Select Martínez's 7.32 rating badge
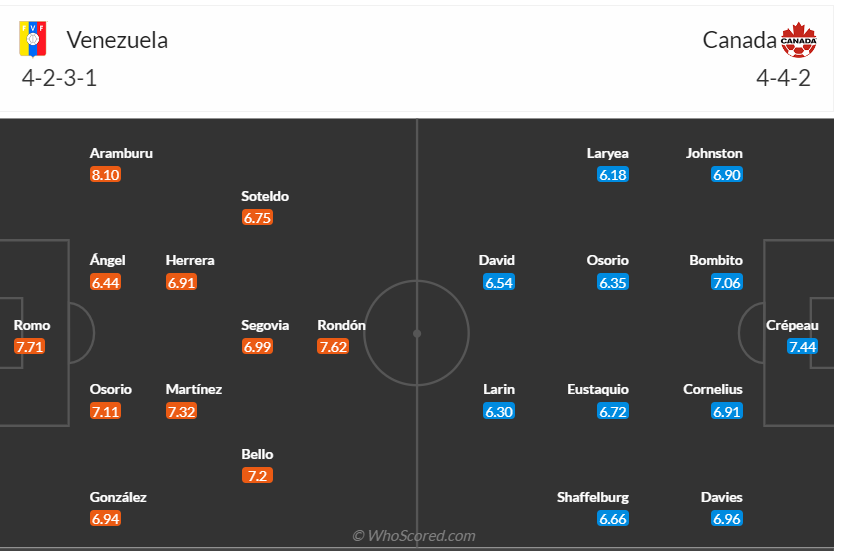 click(181, 411)
